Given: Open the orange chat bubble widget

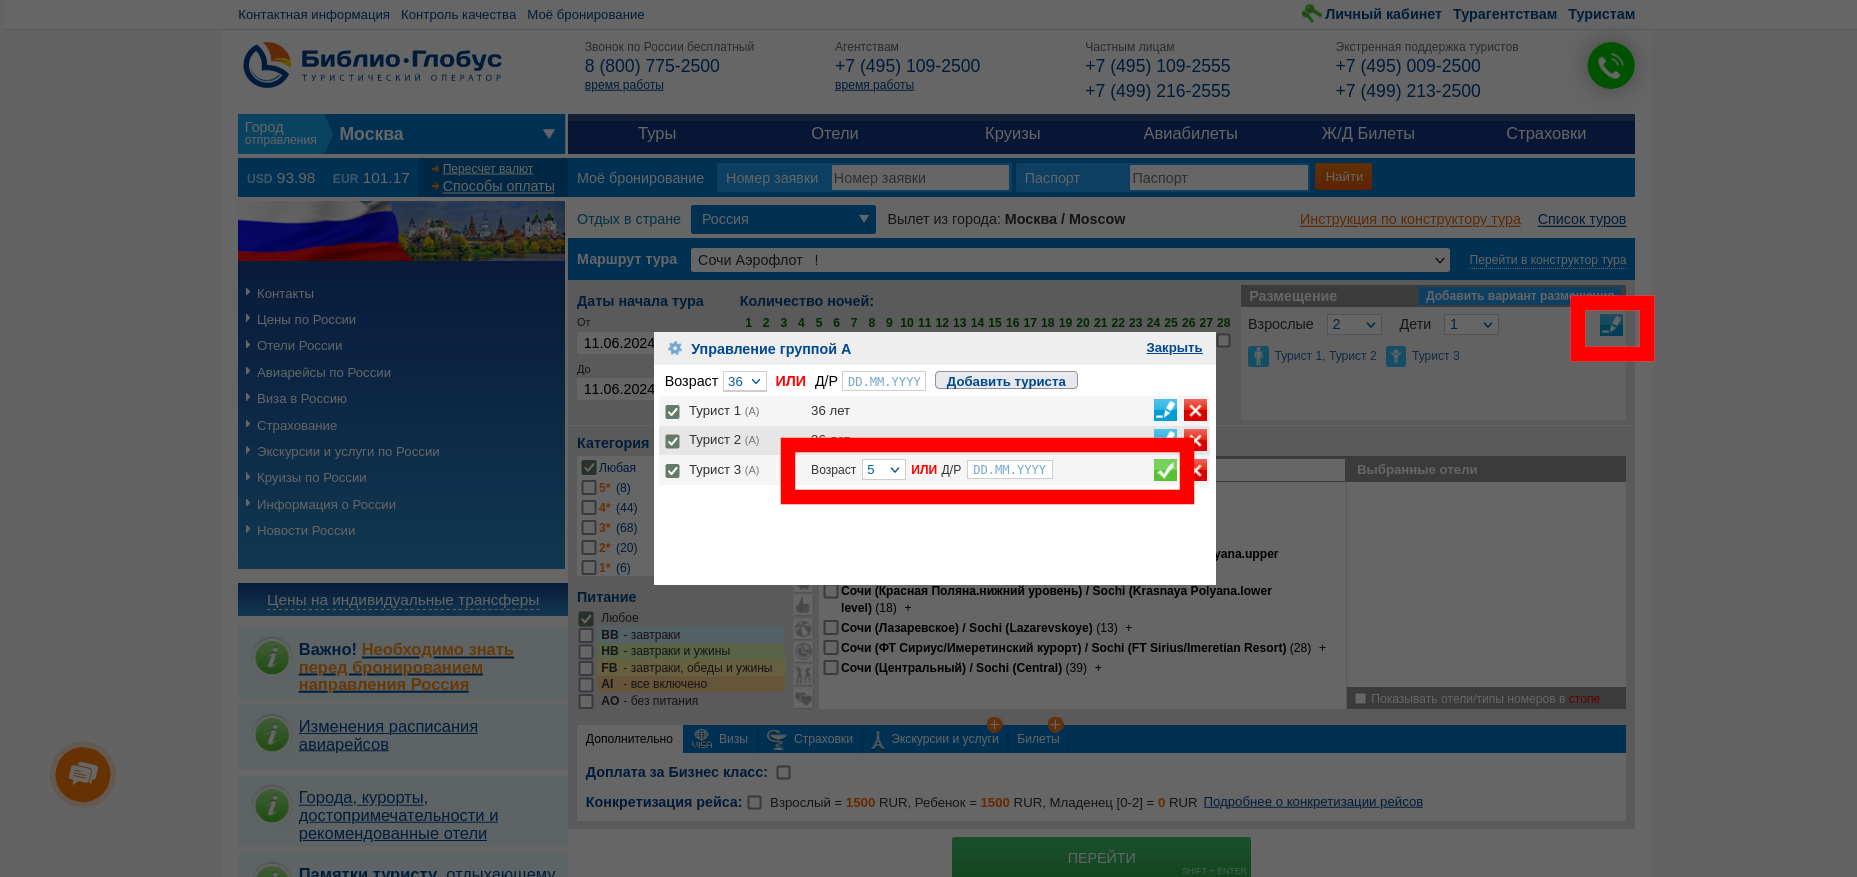Looking at the screenshot, I should [83, 774].
